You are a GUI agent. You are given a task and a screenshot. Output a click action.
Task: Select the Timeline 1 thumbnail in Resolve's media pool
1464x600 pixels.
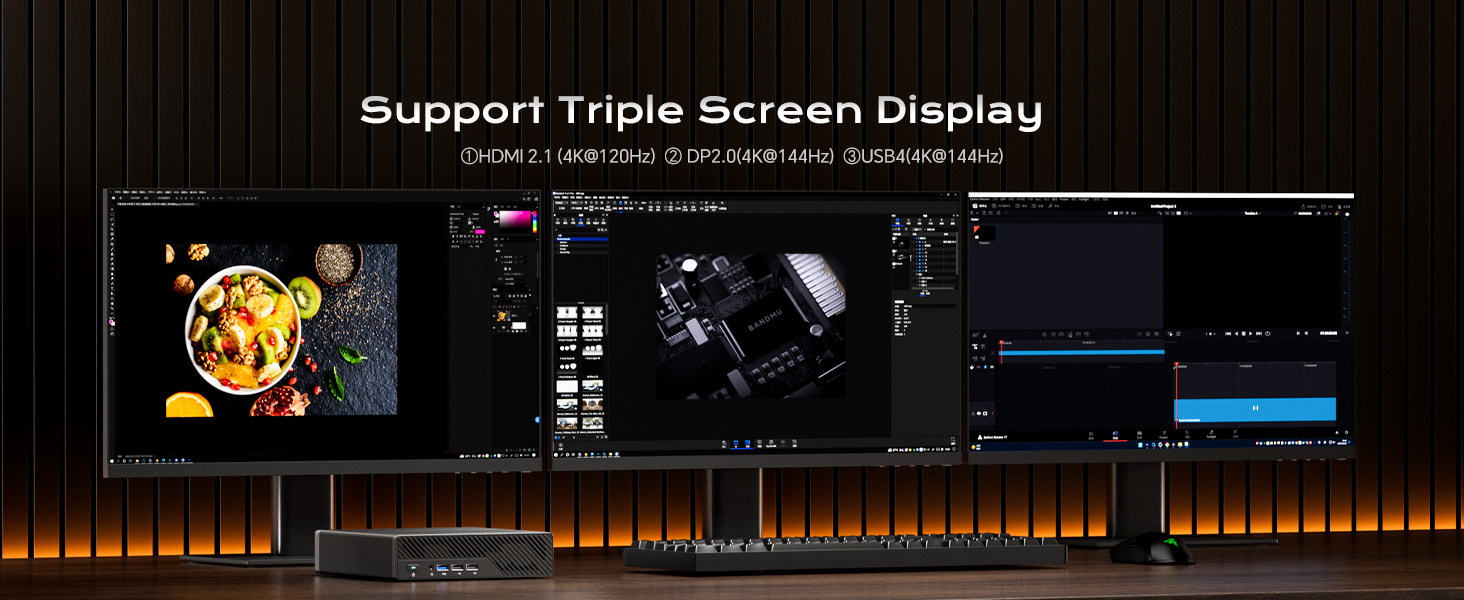pyautogui.click(x=984, y=233)
